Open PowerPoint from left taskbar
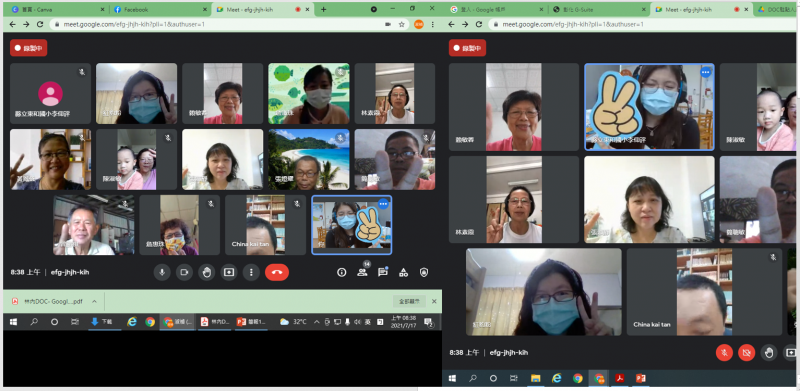Image resolution: width=800 pixels, height=391 pixels. pos(251,322)
